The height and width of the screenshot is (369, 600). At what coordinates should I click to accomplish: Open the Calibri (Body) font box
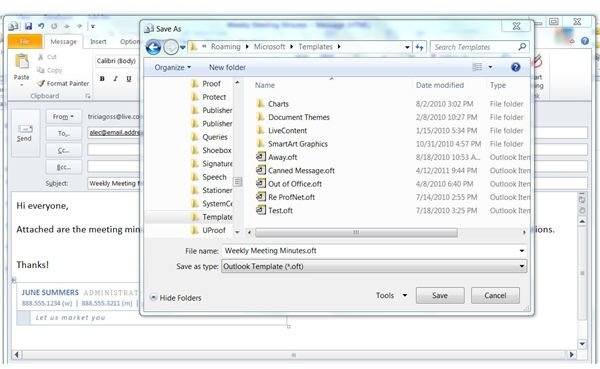pos(117,60)
